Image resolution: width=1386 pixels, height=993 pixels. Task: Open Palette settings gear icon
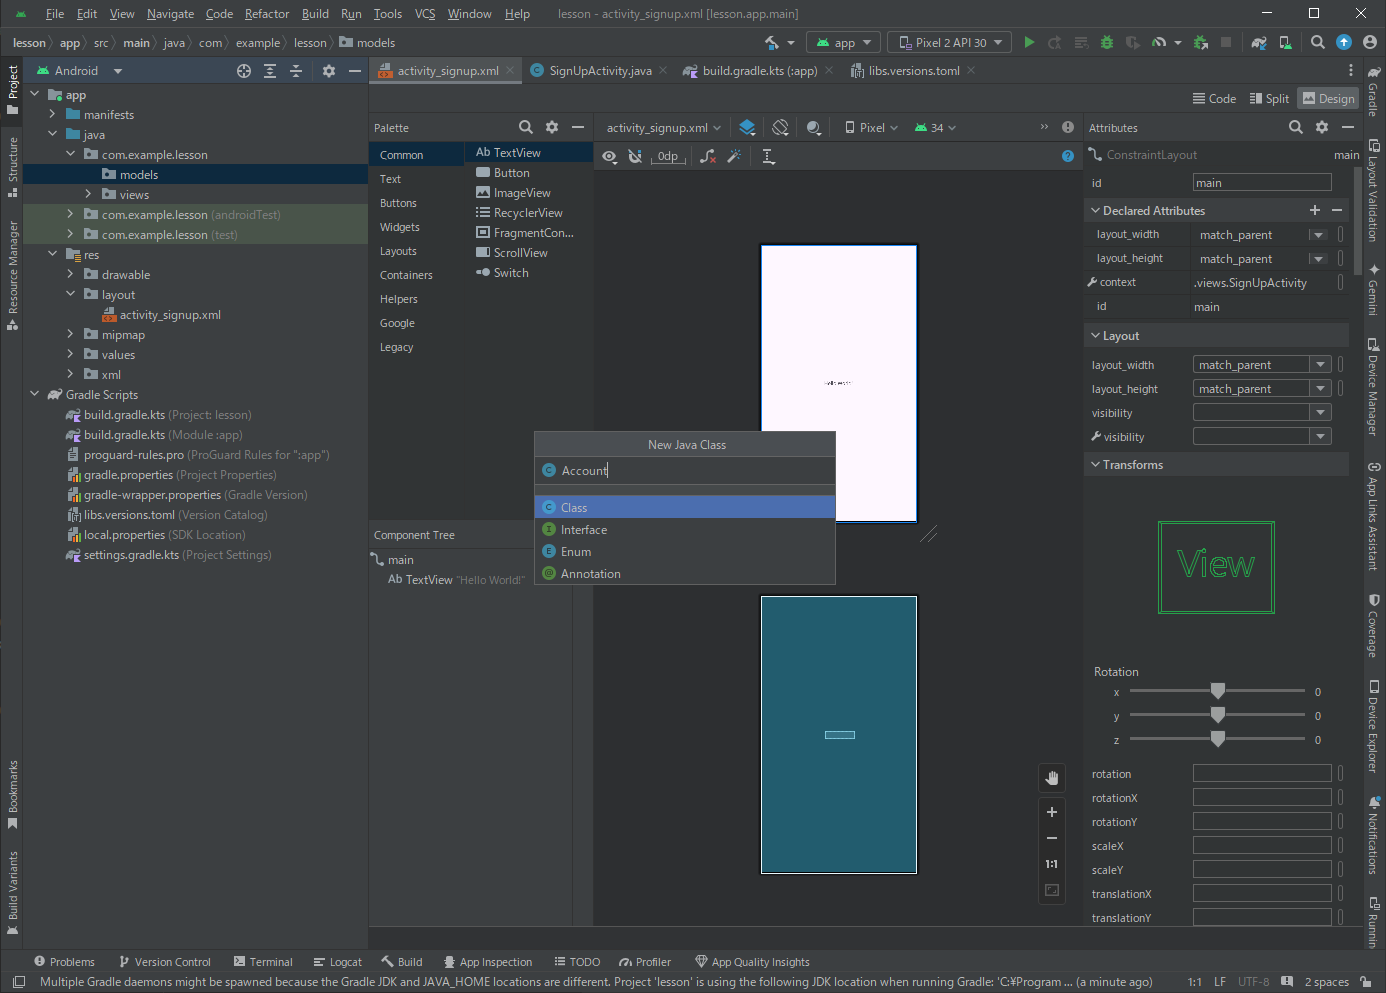coord(552,127)
